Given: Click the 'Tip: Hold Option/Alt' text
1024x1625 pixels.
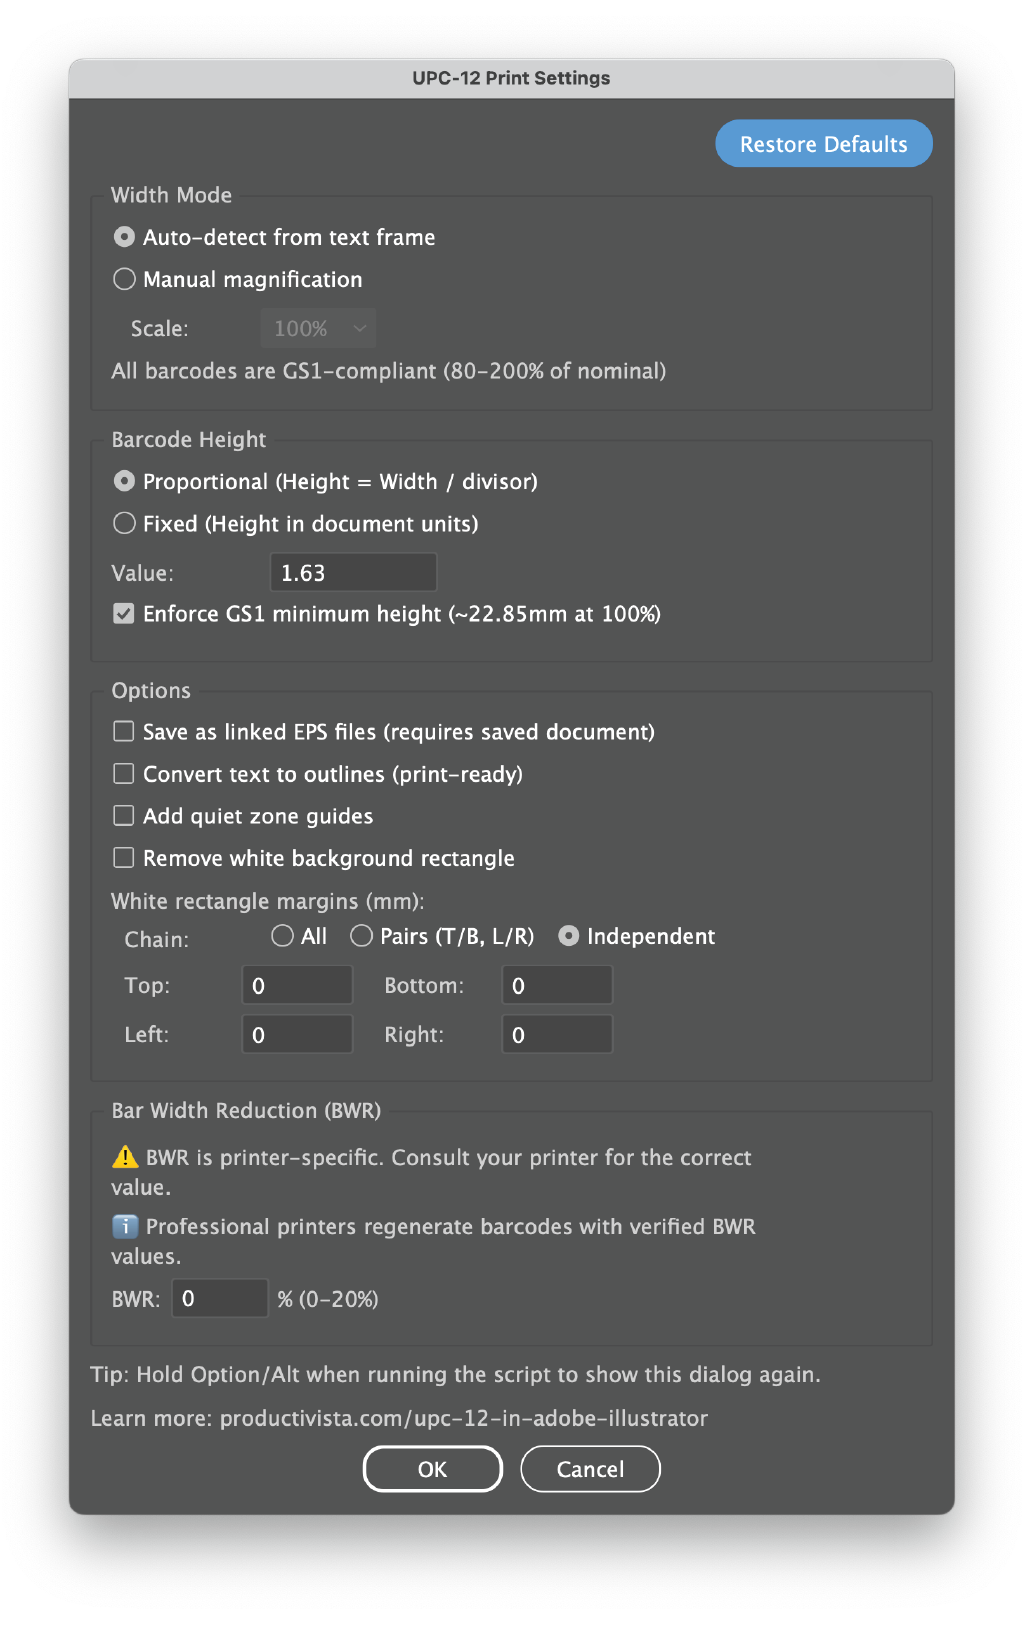Looking at the screenshot, I should tap(456, 1374).
